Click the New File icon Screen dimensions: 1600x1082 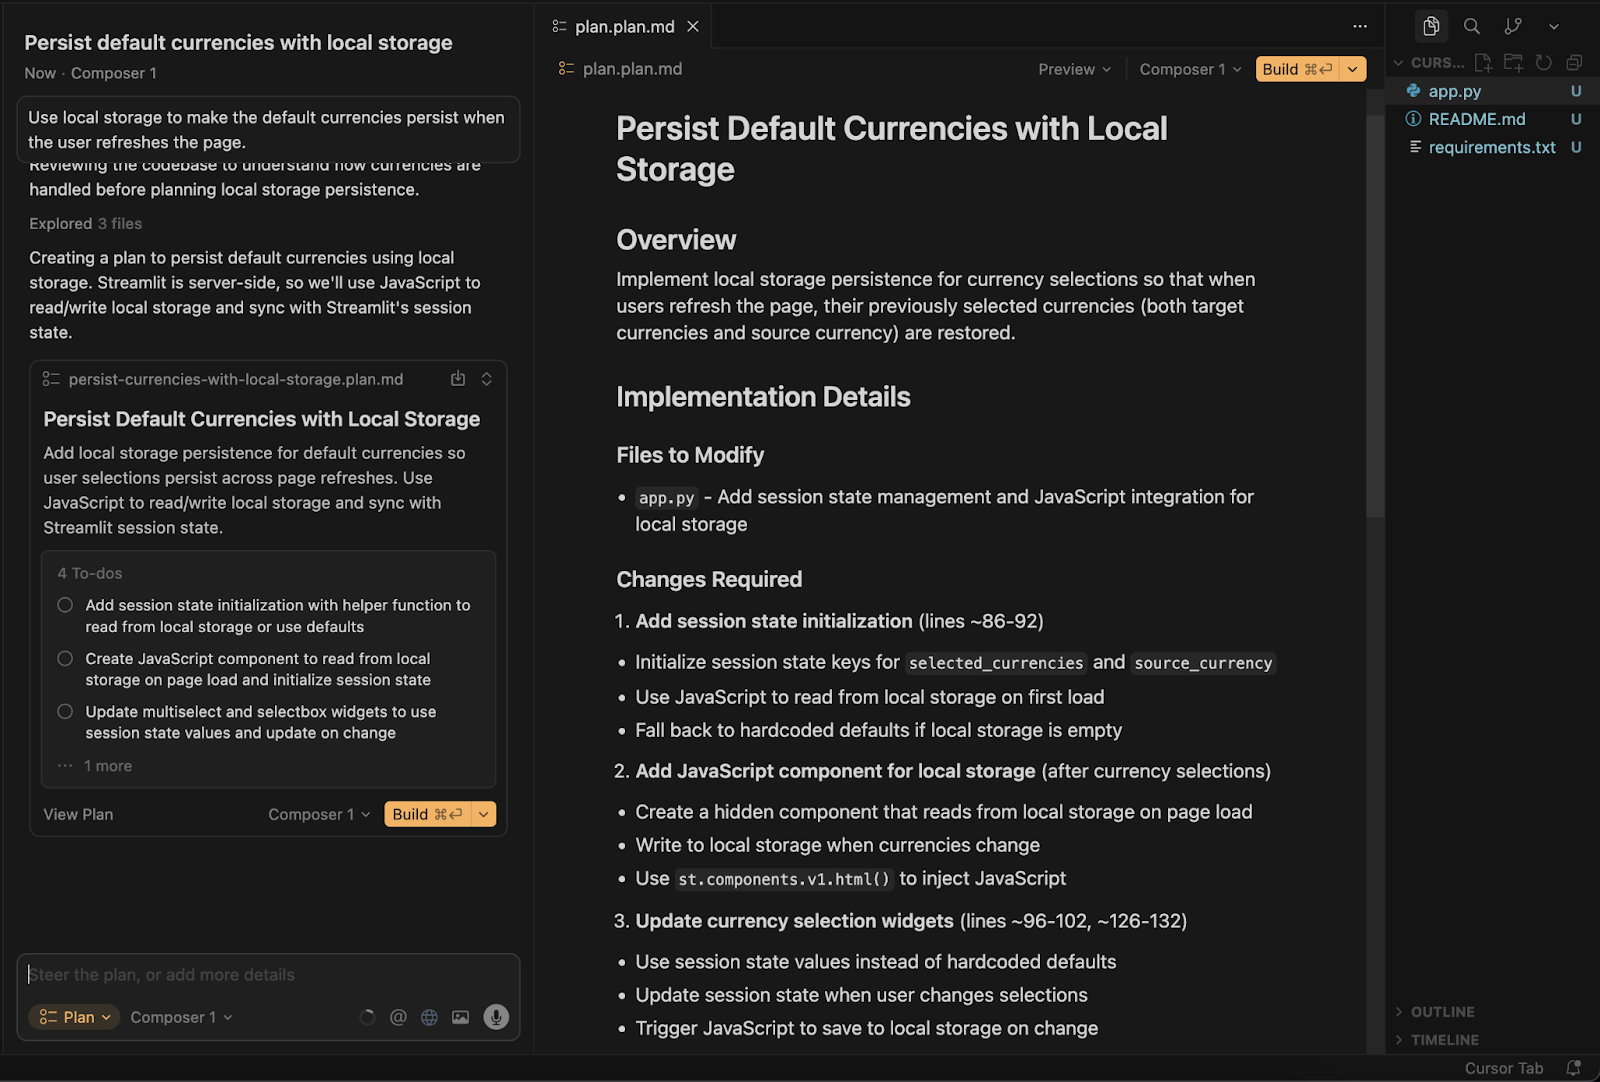(x=1483, y=63)
